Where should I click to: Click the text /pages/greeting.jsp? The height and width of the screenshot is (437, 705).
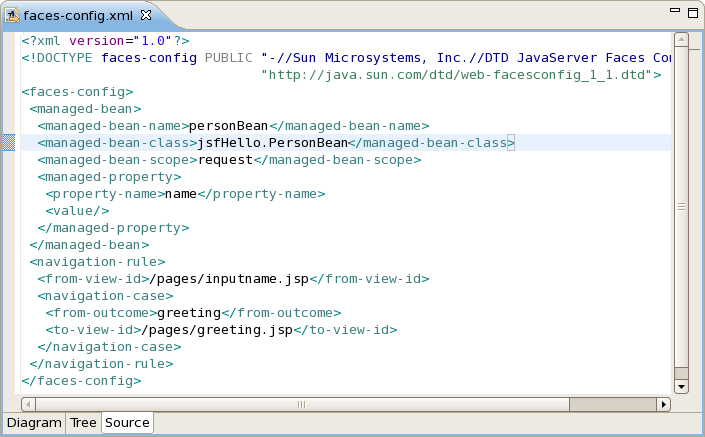(217, 330)
